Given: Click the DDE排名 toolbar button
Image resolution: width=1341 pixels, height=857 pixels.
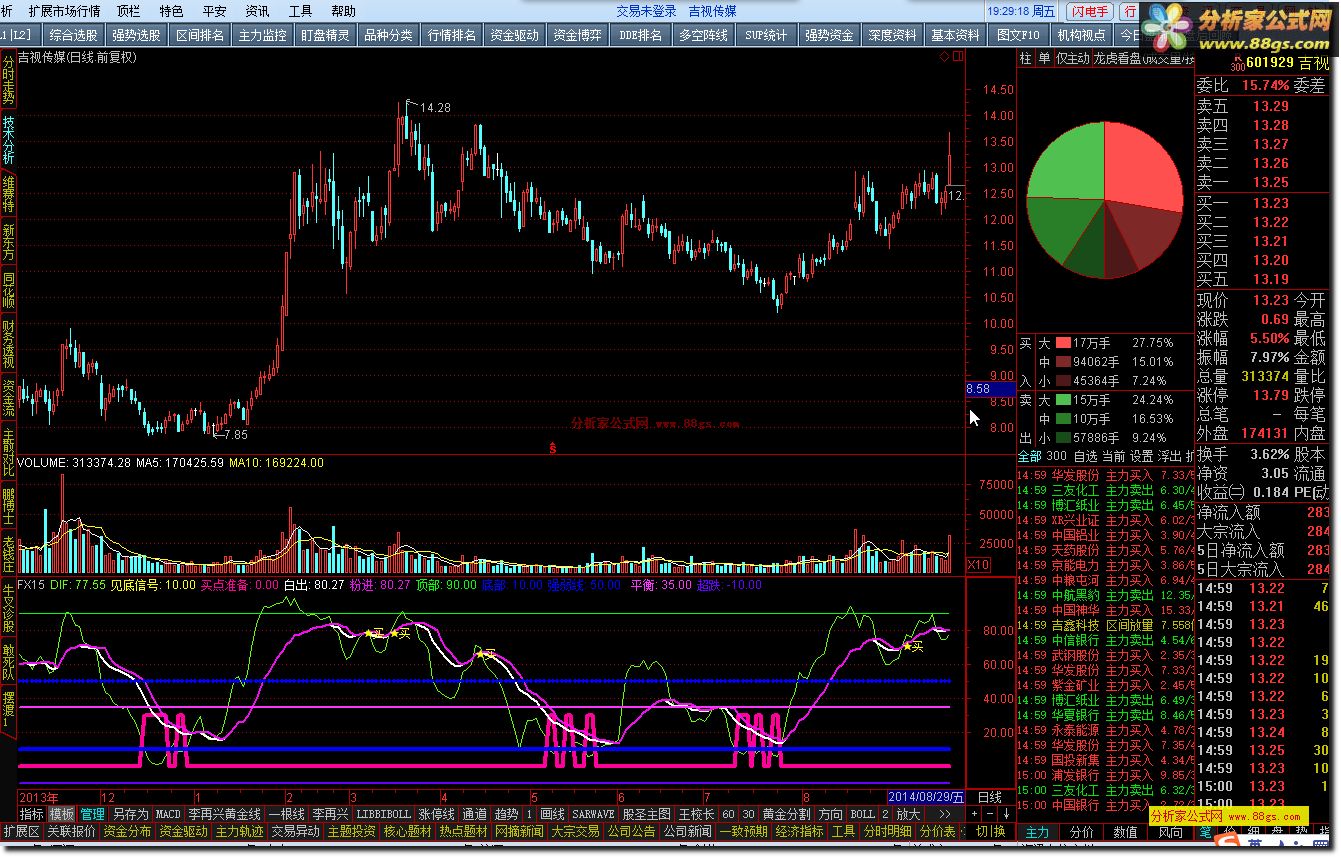Looking at the screenshot, I should pos(641,35).
